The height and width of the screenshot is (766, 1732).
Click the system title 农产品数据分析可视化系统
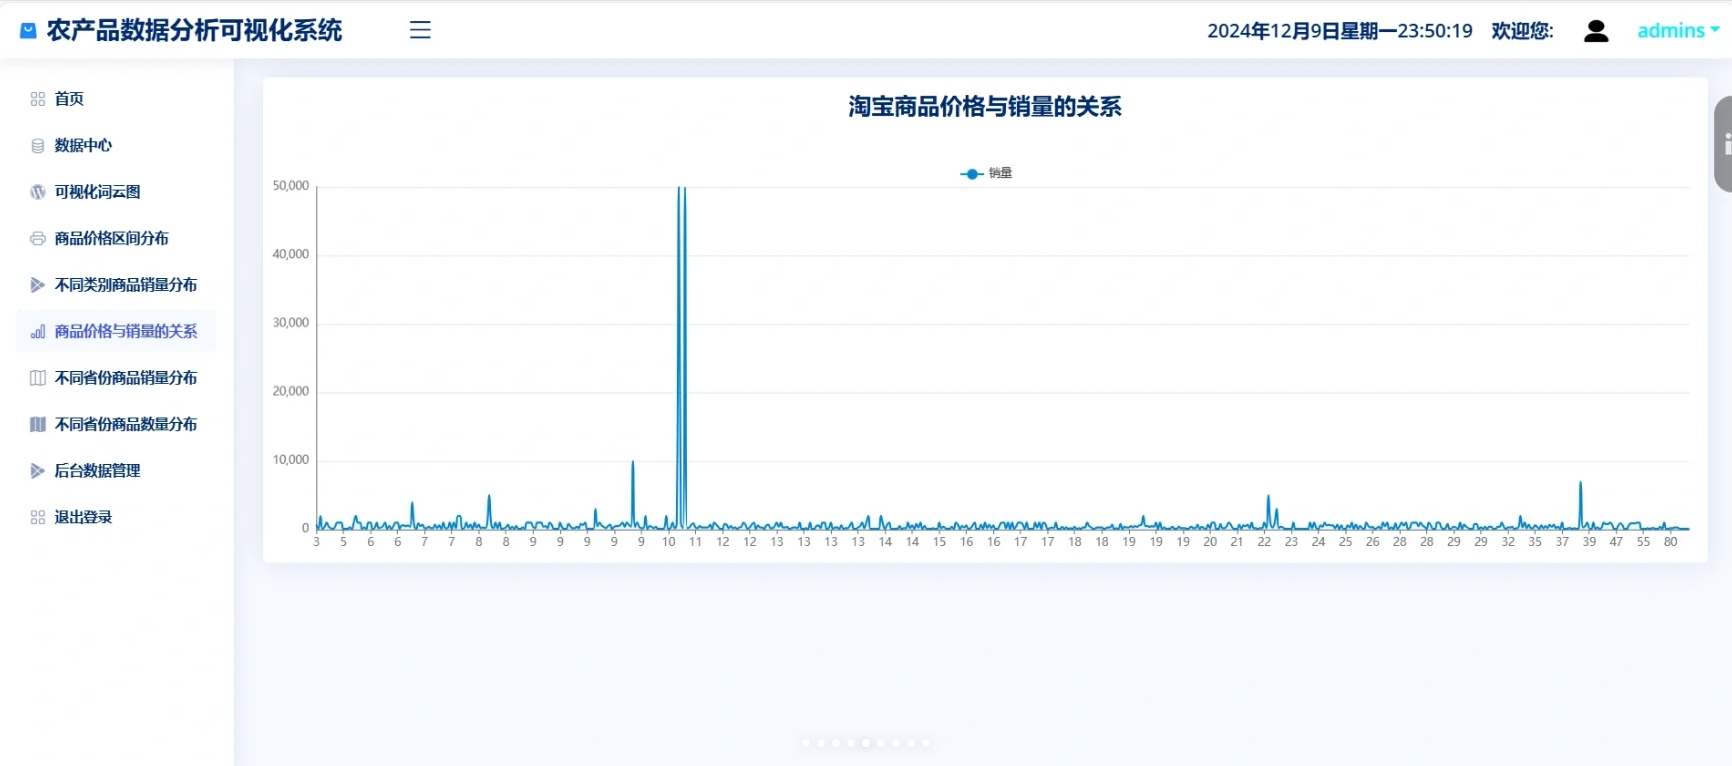194,31
